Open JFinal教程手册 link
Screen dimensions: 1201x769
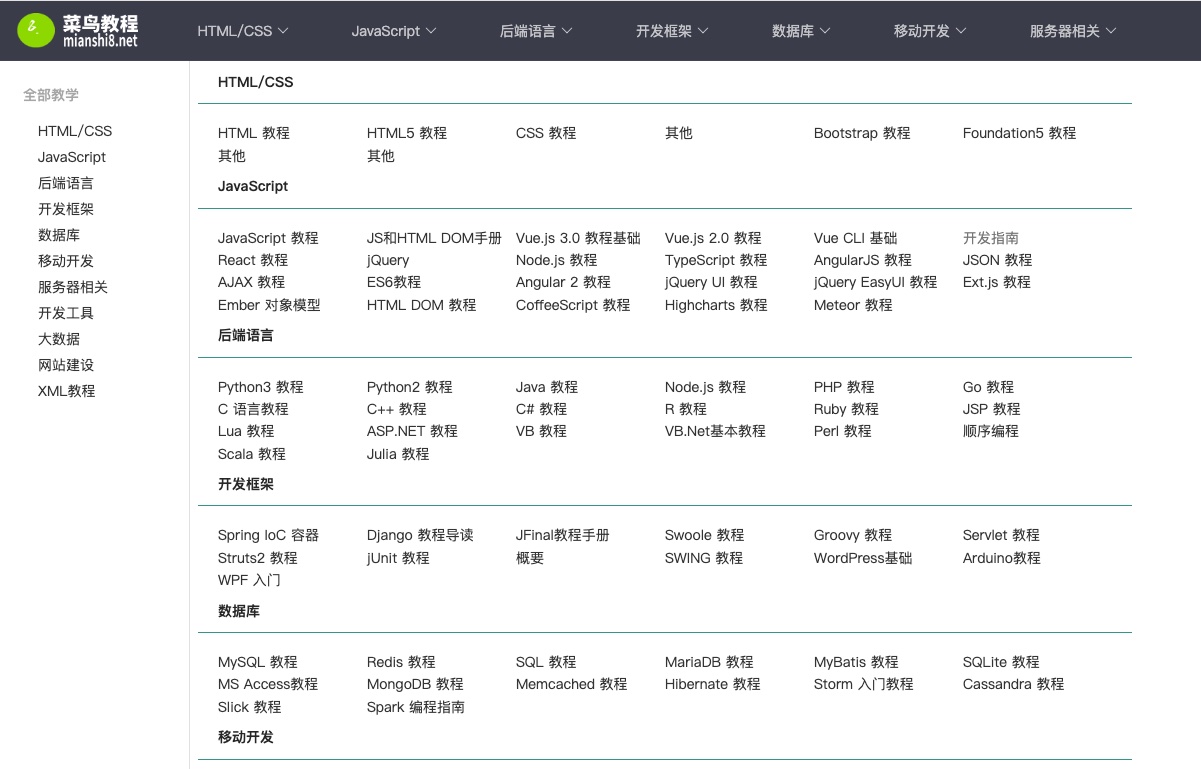pos(563,535)
